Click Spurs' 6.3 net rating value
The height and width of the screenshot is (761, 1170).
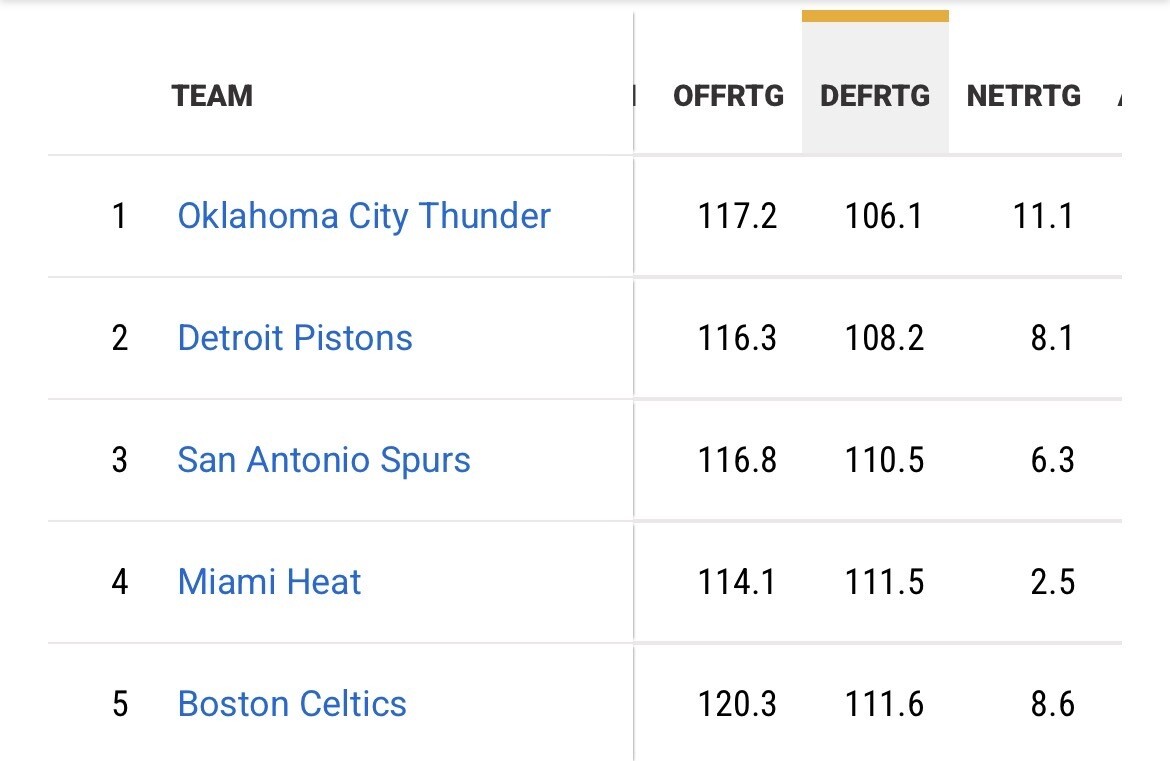pos(1052,460)
